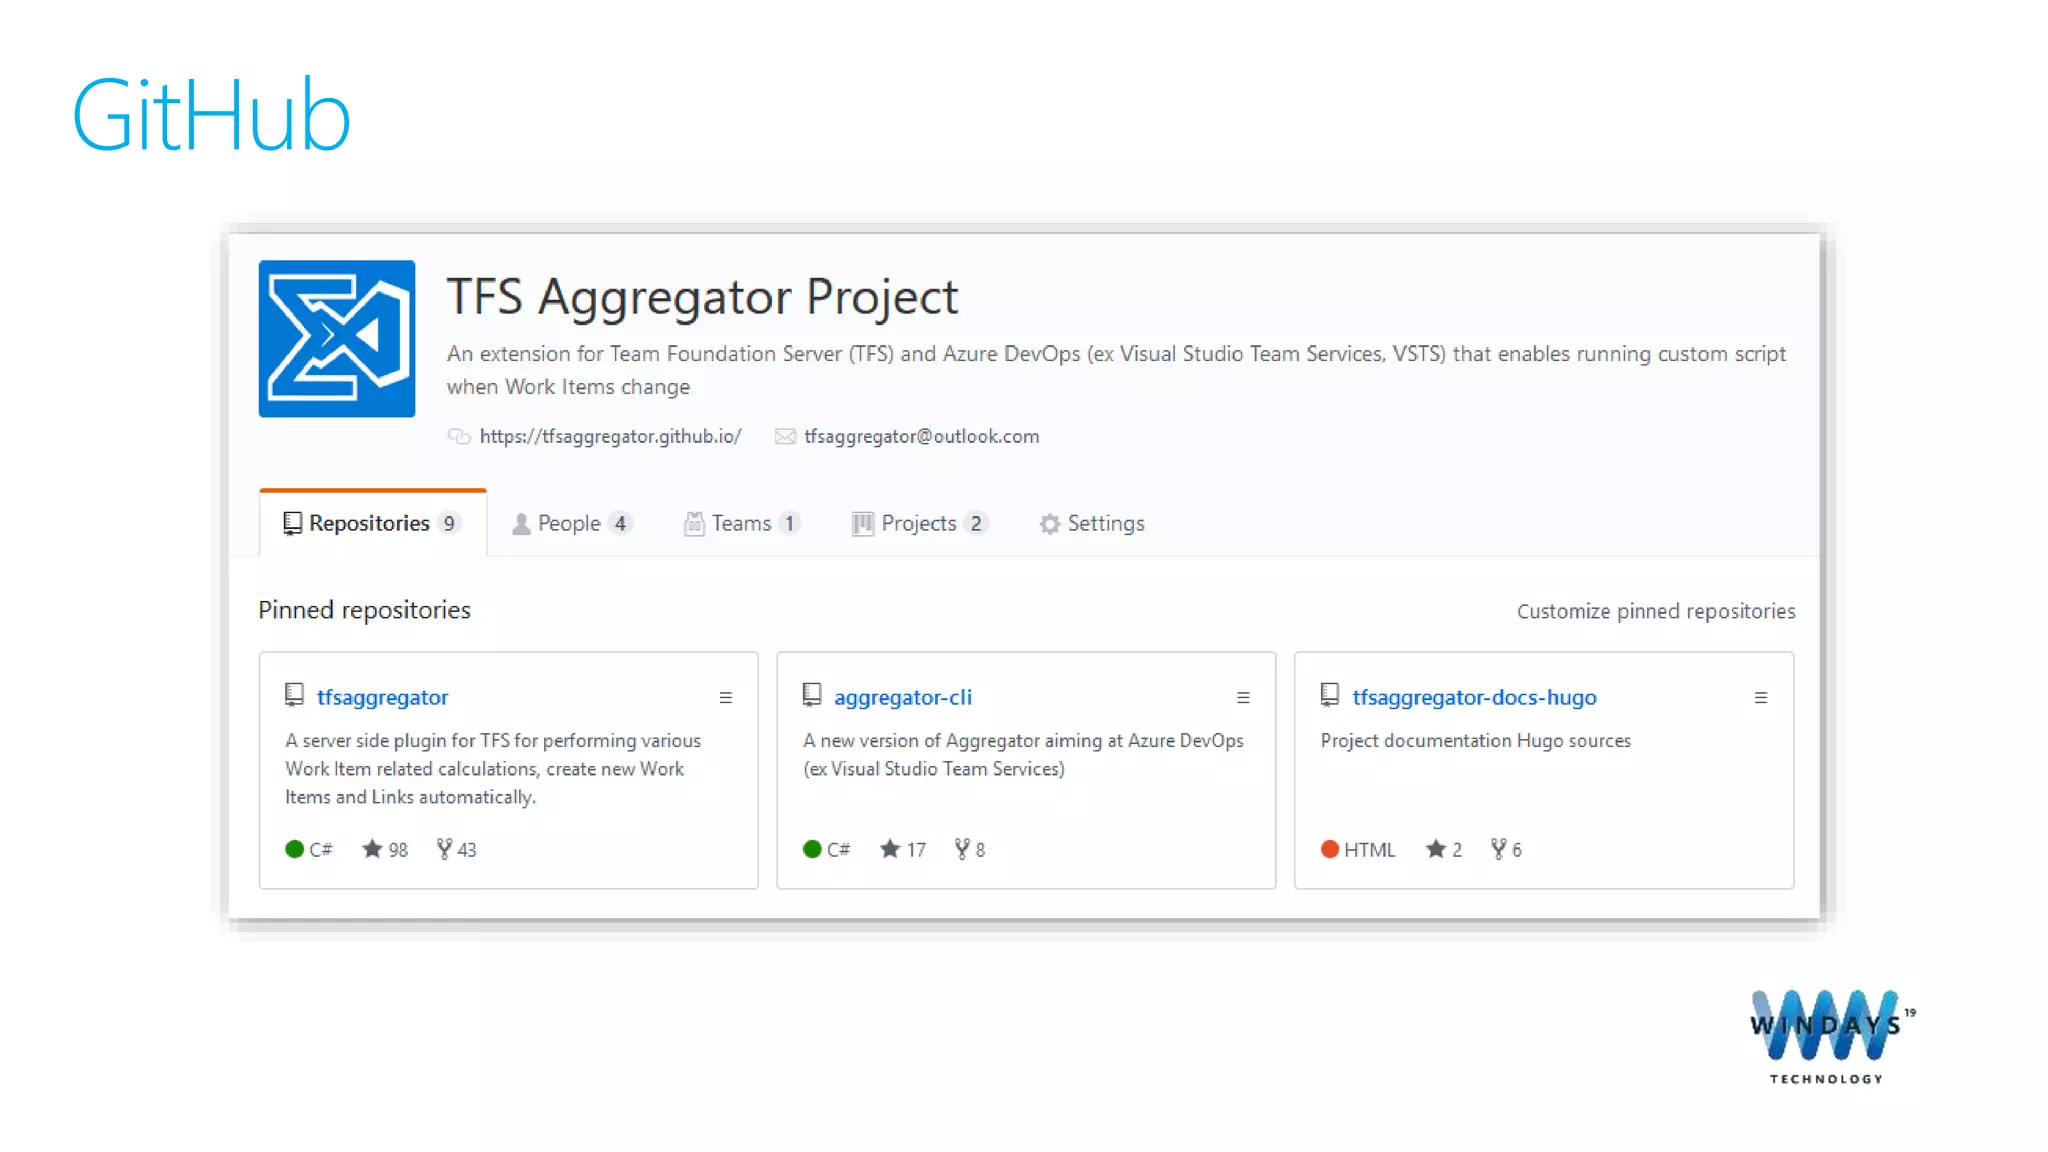
Task: Click the Settings gear icon
Action: coord(1049,524)
